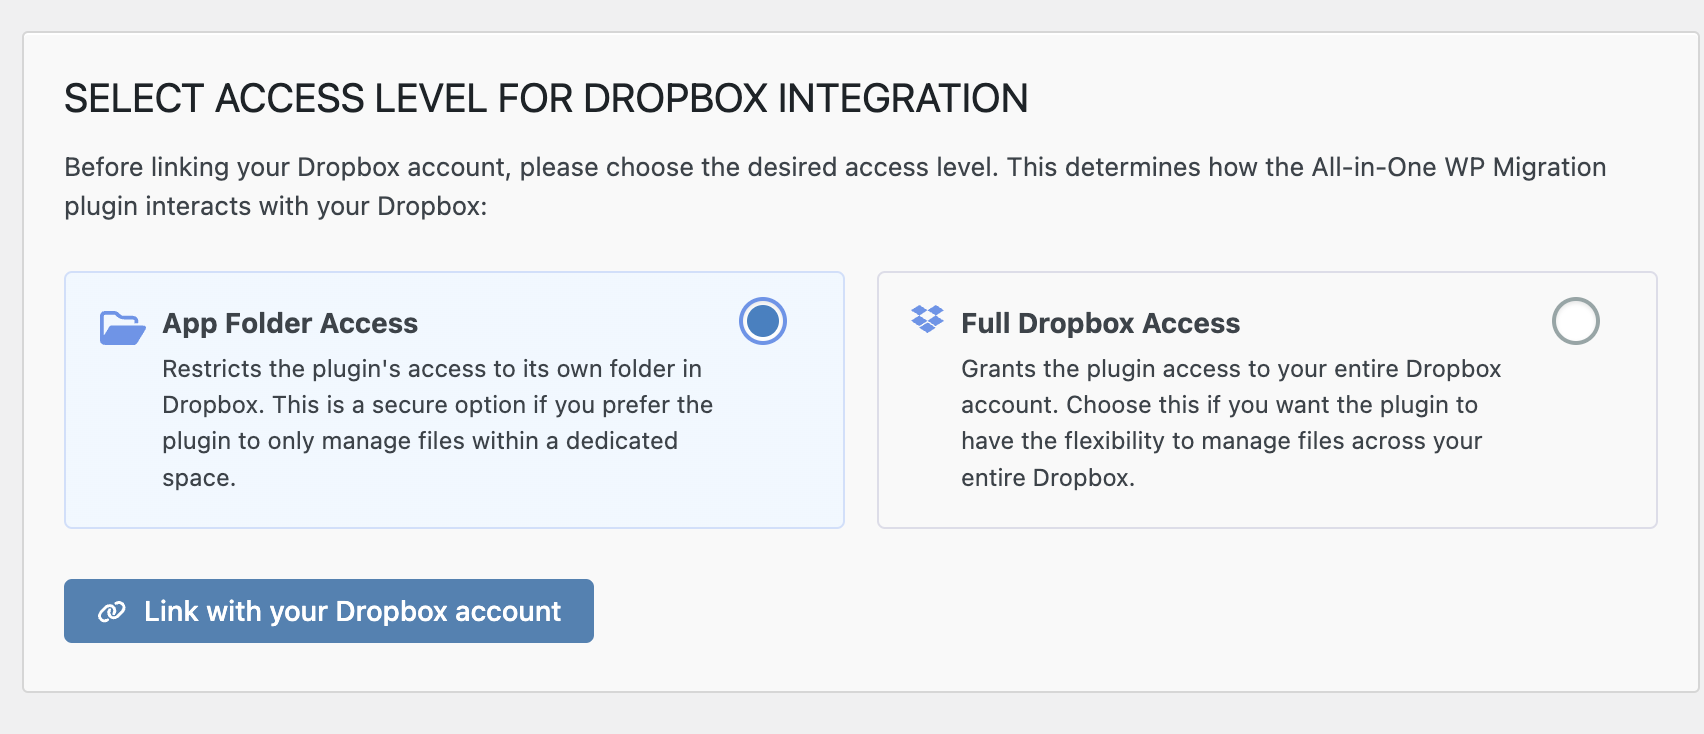Click 'This is a secure option' text line
1704x734 pixels.
click(x=492, y=405)
